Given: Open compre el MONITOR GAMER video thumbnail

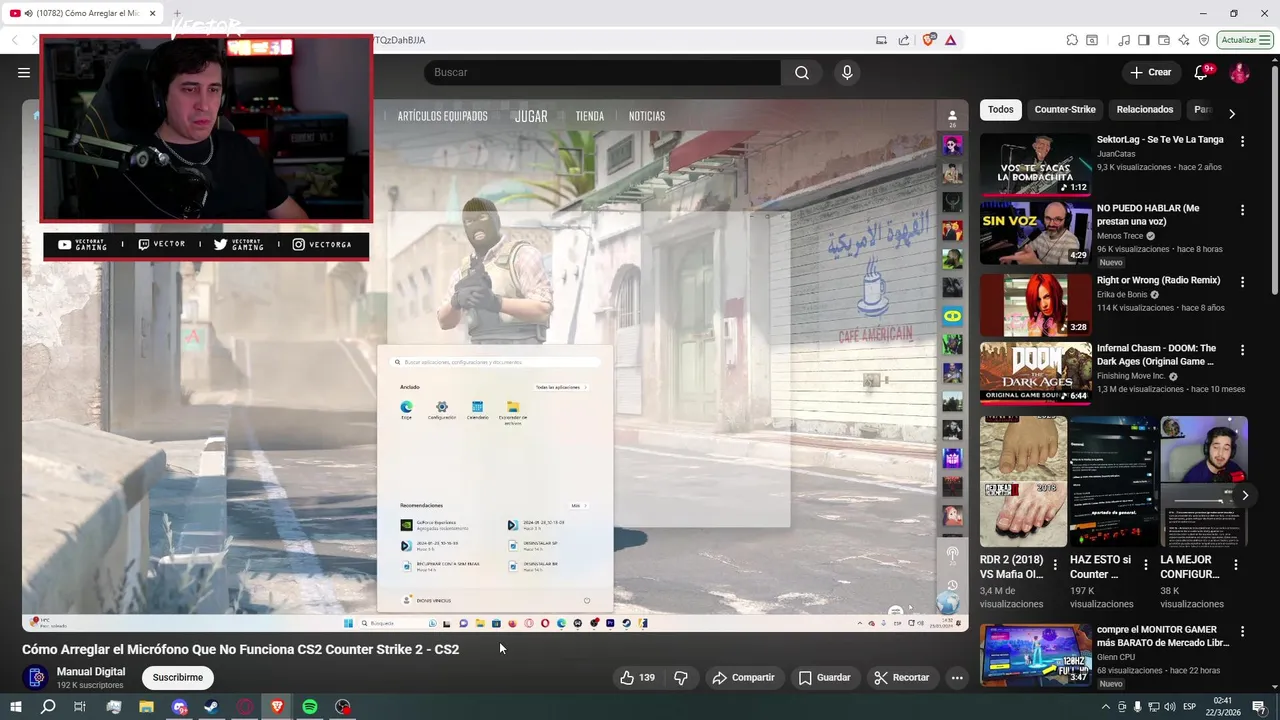Looking at the screenshot, I should coord(1035,655).
